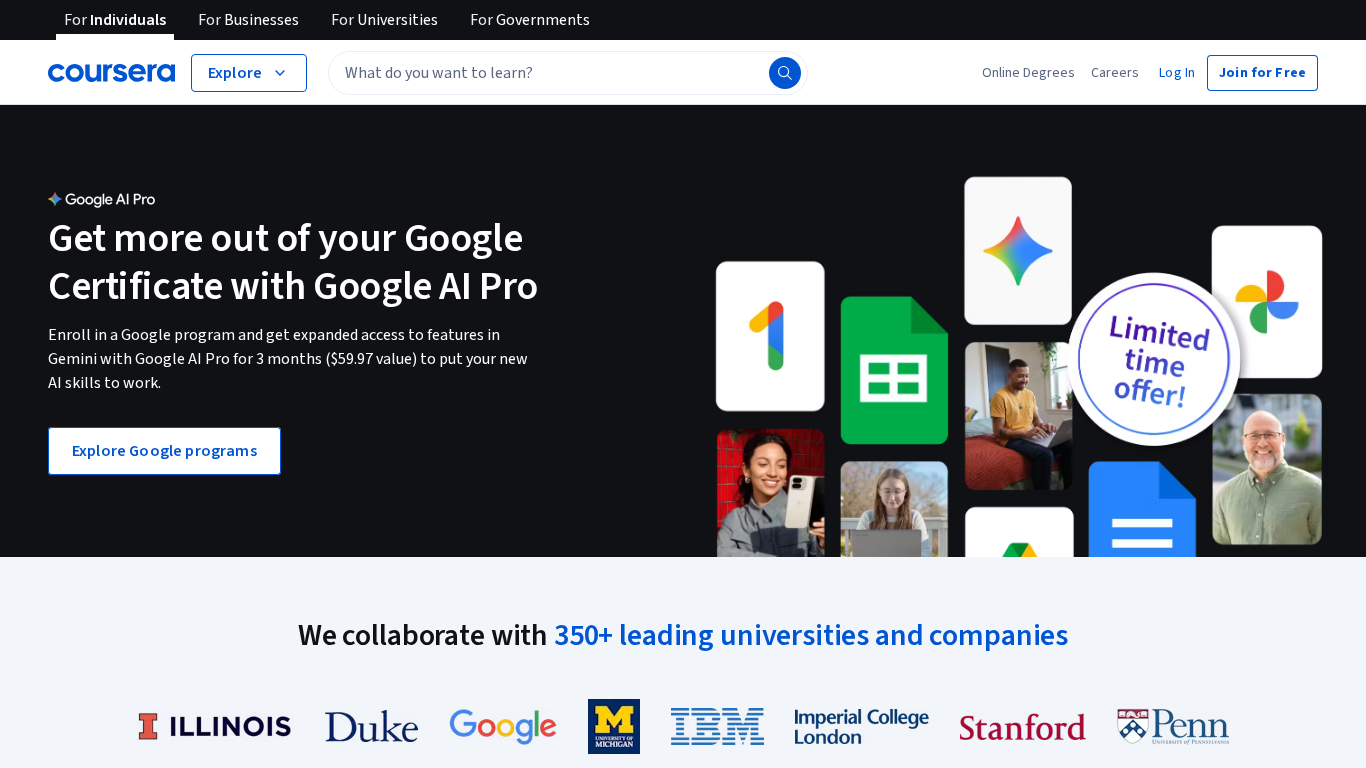Click the Penn university logo
The width and height of the screenshot is (1366, 768).
click(1172, 726)
